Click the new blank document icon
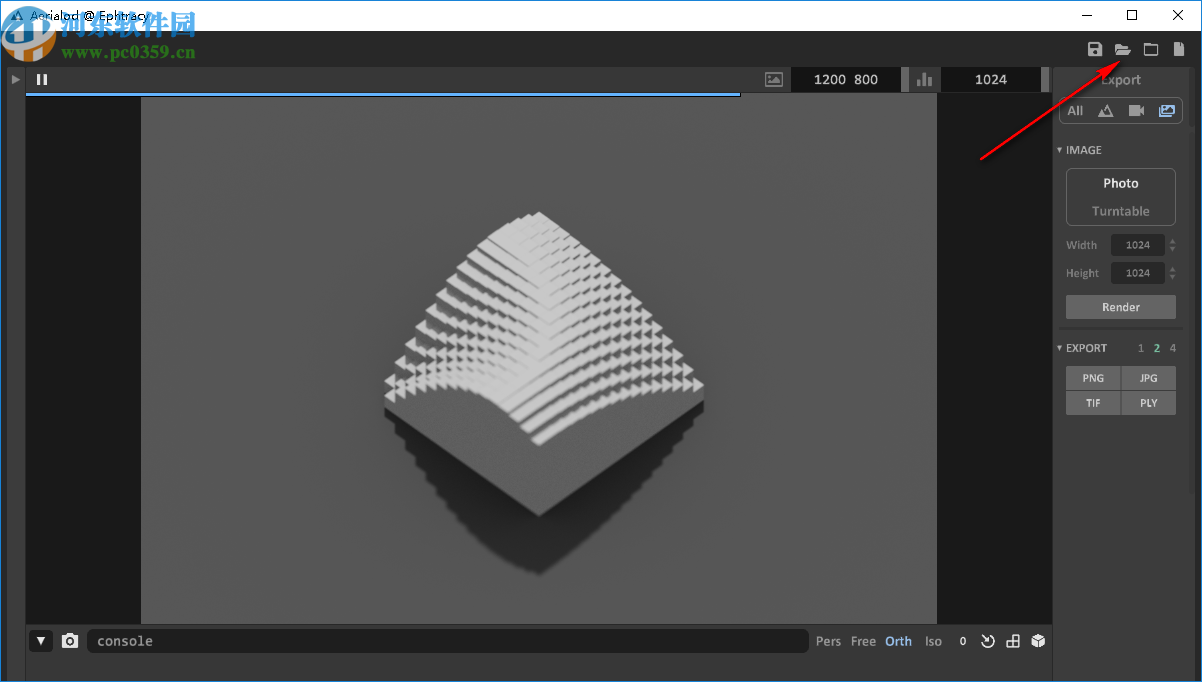Viewport: 1202px width, 682px height. 1179,50
